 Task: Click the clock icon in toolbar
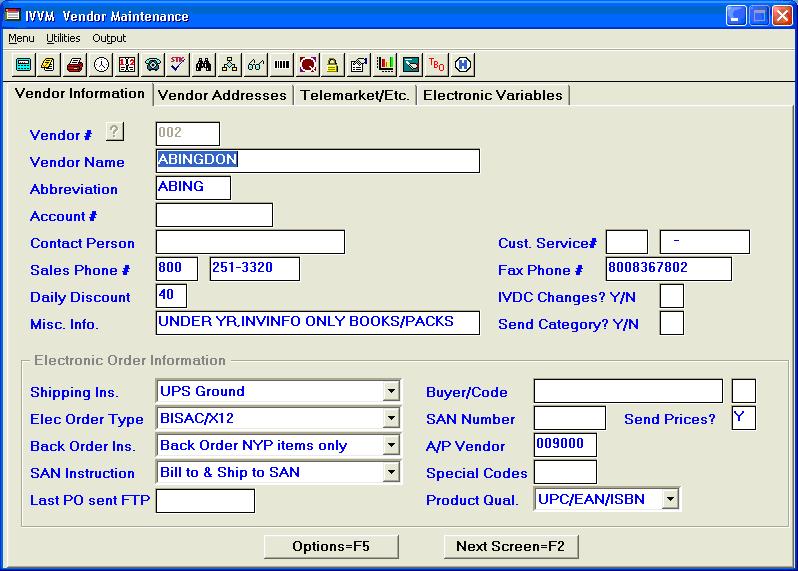[x=101, y=65]
